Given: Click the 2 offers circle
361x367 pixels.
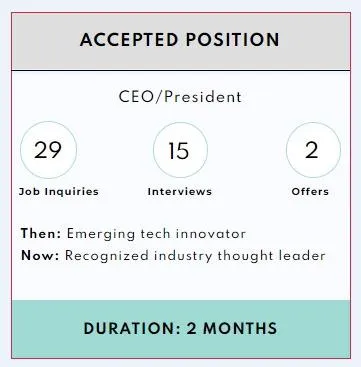Looking at the screenshot, I should point(313,150).
